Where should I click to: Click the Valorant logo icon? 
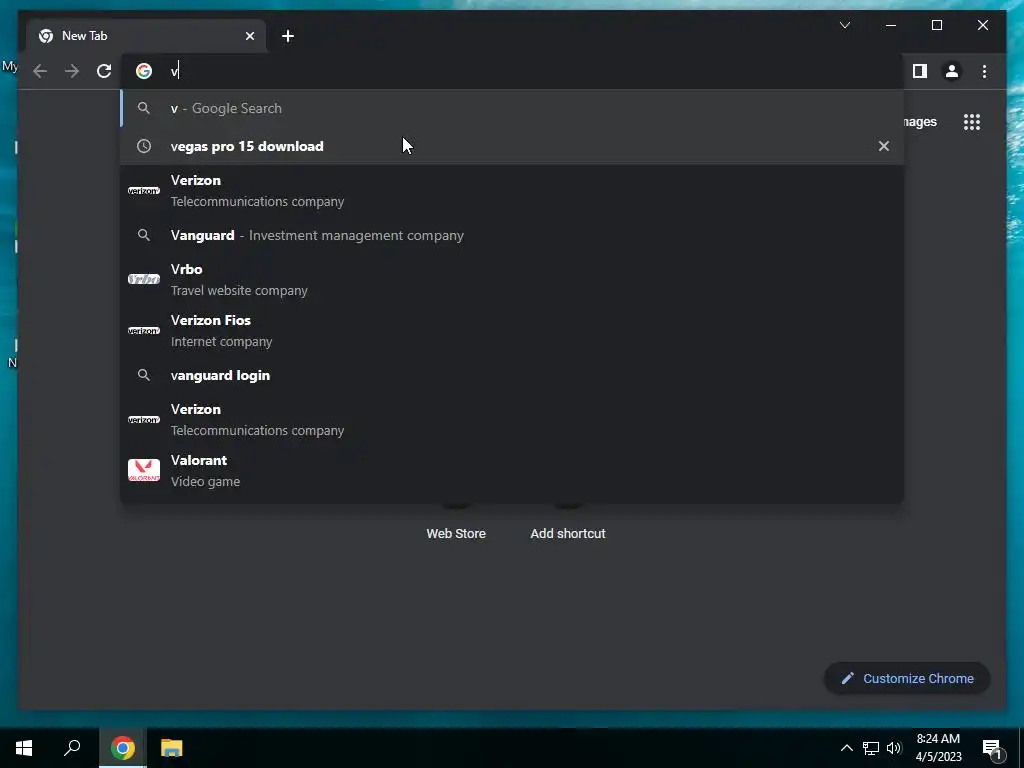pyautogui.click(x=144, y=470)
